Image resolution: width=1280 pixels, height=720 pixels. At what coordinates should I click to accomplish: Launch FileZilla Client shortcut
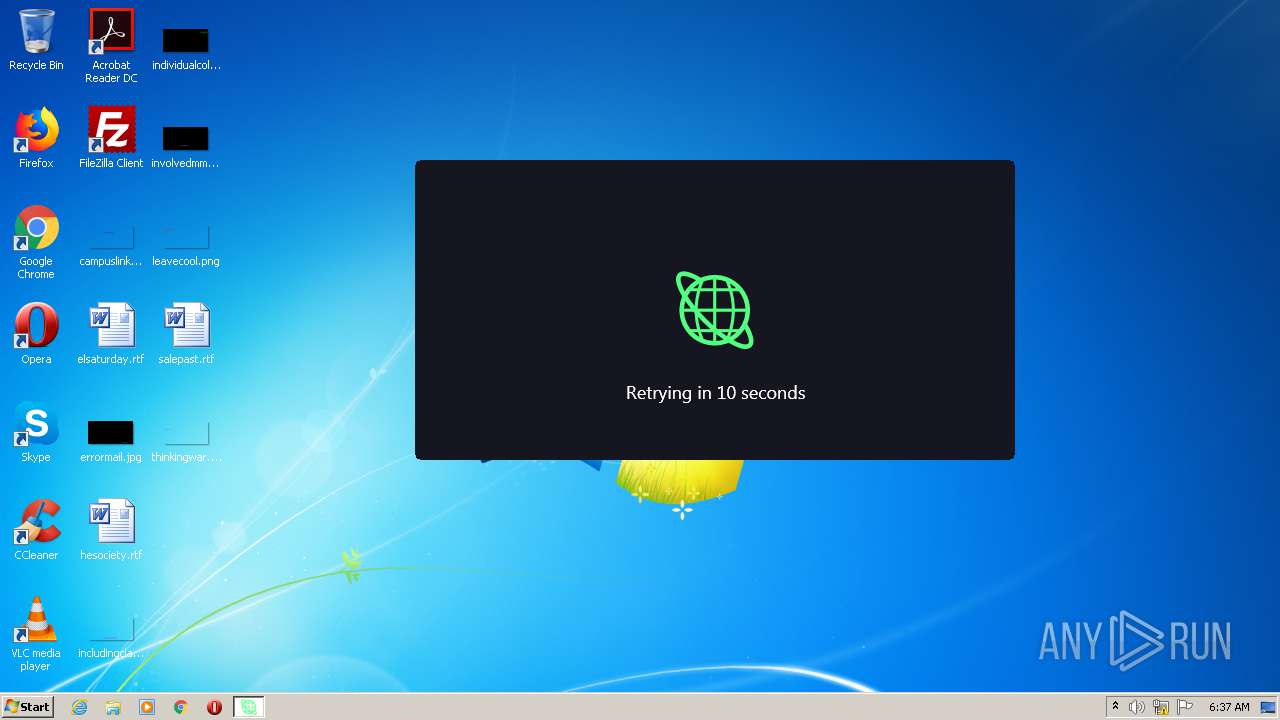pos(111,138)
